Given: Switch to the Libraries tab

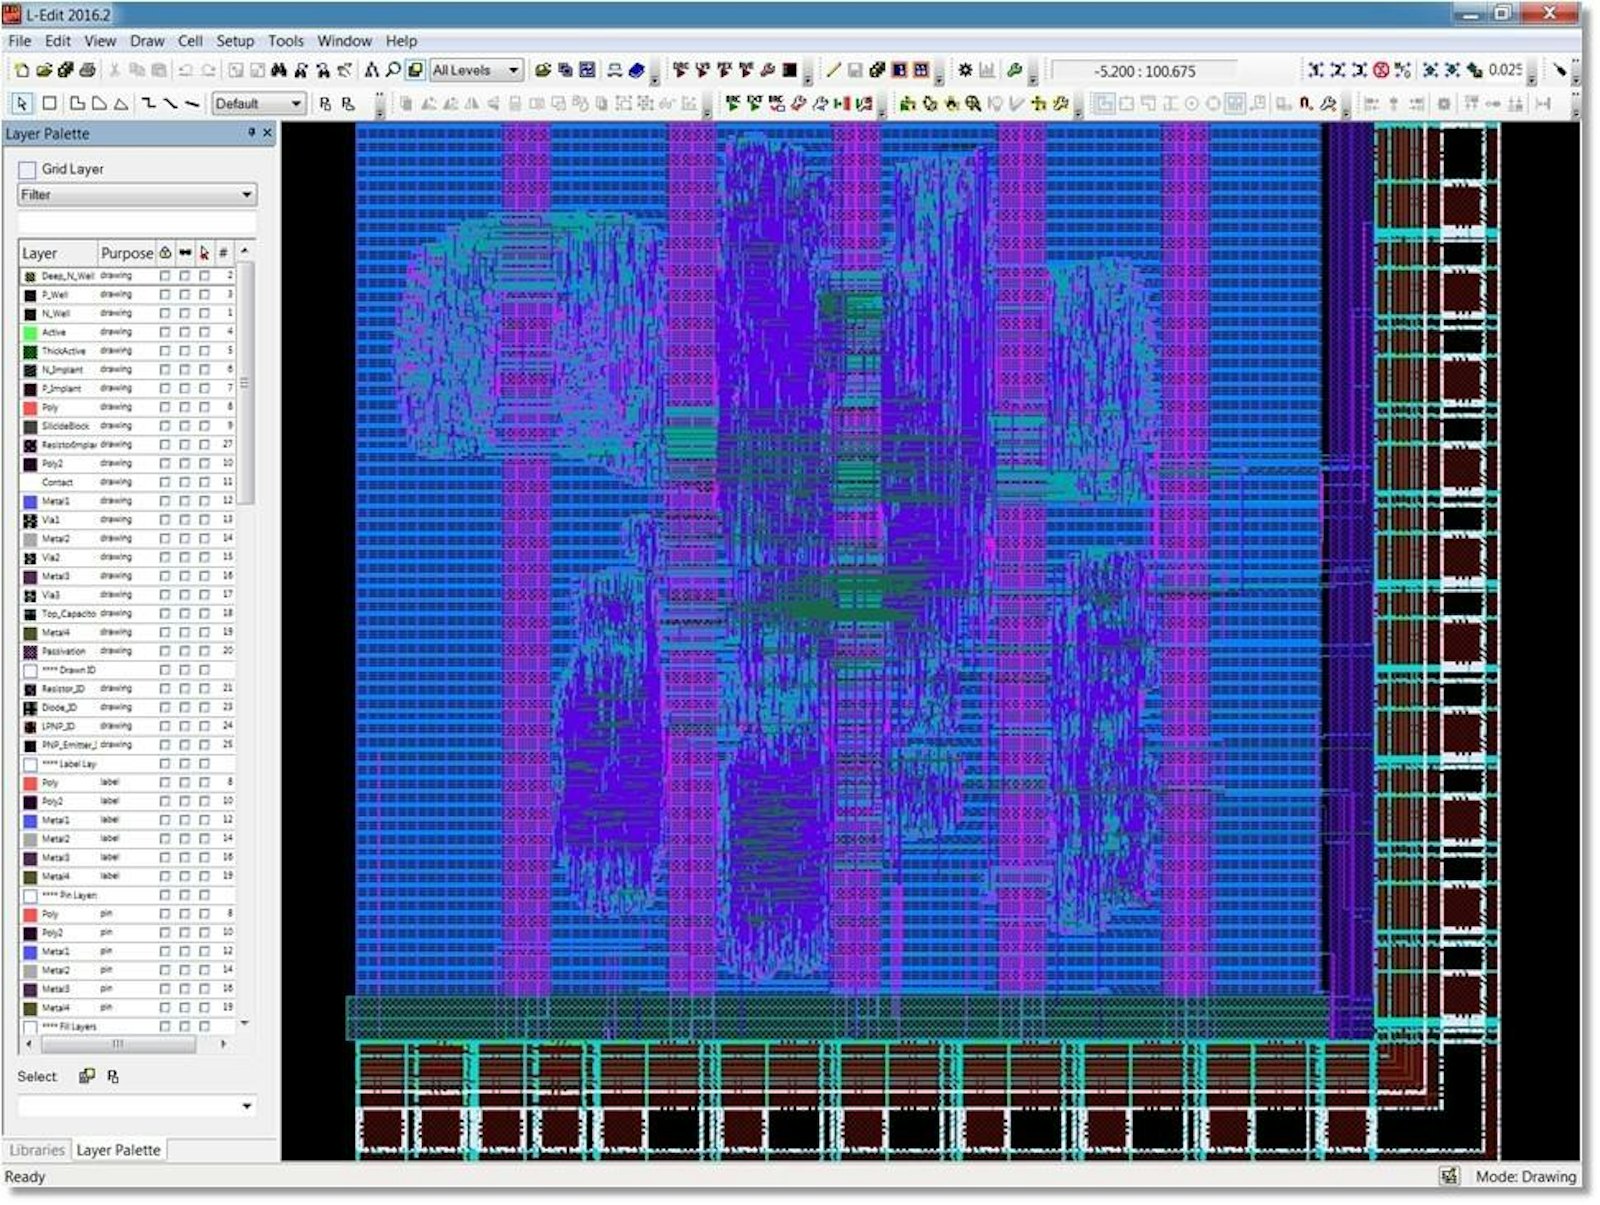Looking at the screenshot, I should (x=37, y=1150).
